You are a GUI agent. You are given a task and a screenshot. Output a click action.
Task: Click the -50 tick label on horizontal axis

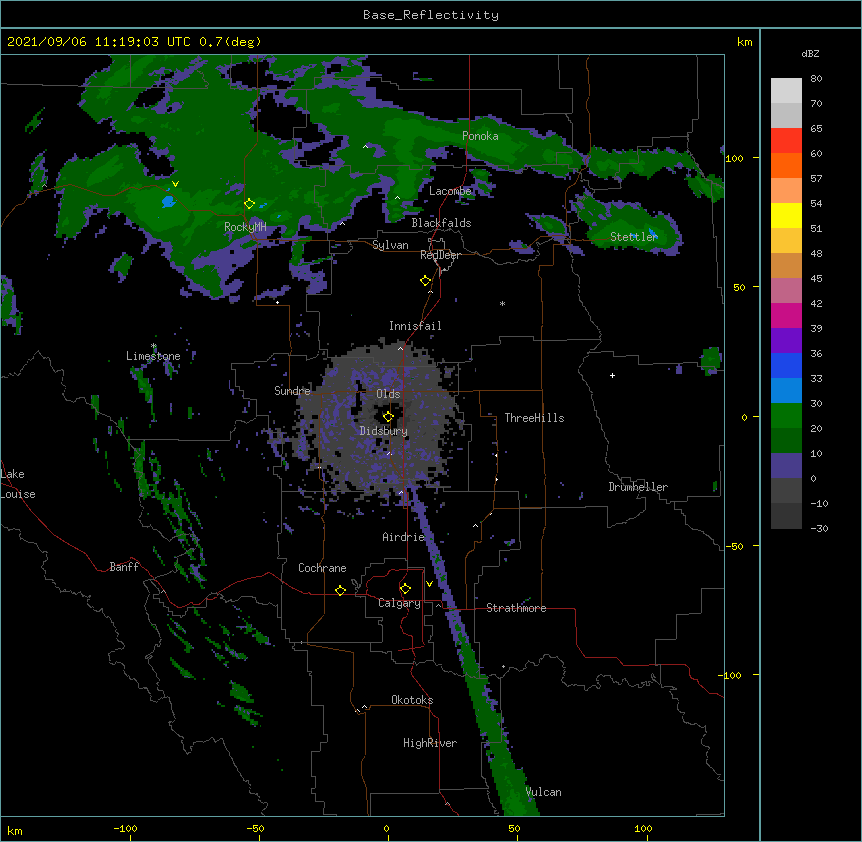255,828
